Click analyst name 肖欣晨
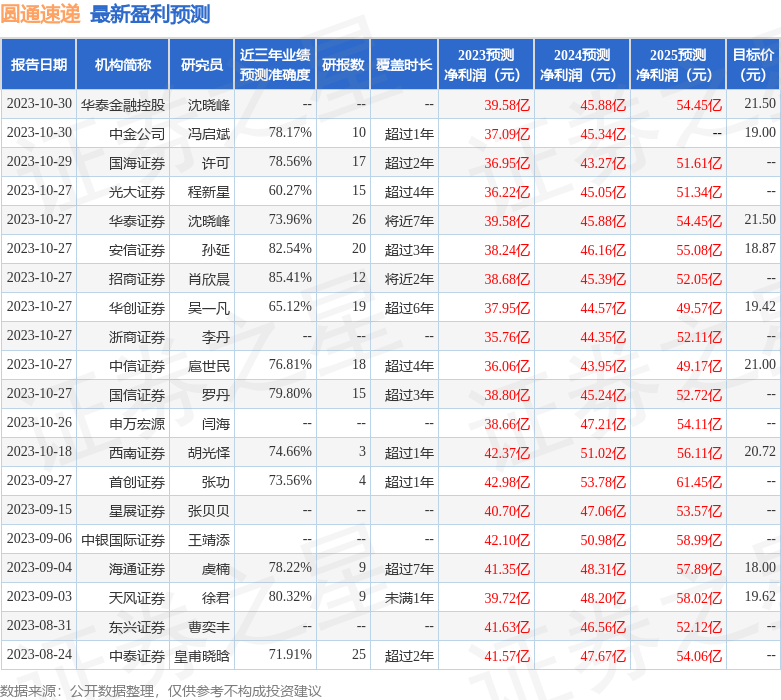 pyautogui.click(x=209, y=279)
